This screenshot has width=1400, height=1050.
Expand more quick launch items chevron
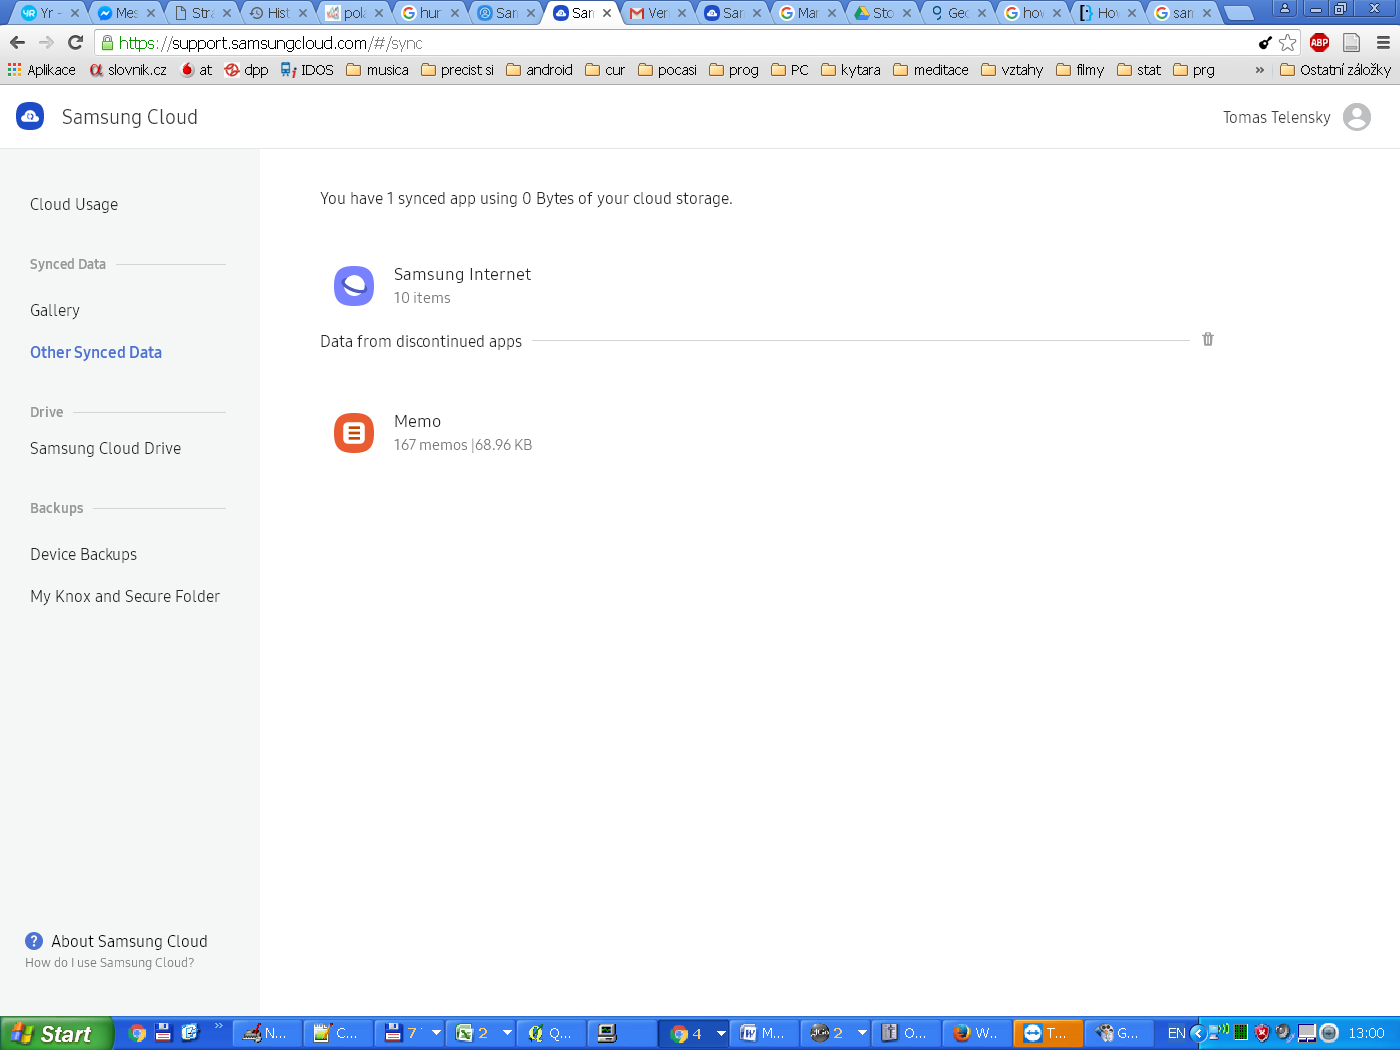click(218, 1026)
